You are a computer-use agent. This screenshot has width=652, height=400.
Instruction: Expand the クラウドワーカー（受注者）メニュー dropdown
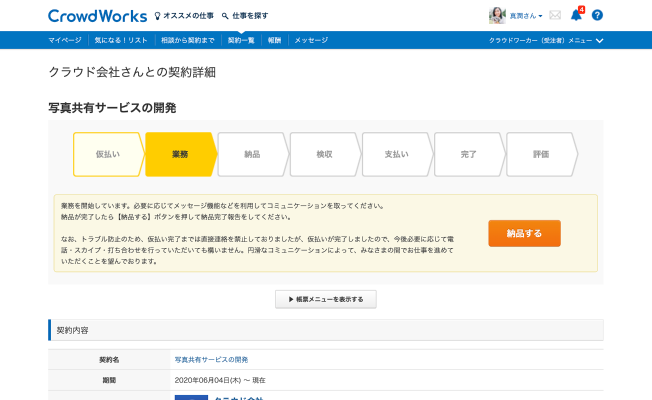tap(546, 40)
